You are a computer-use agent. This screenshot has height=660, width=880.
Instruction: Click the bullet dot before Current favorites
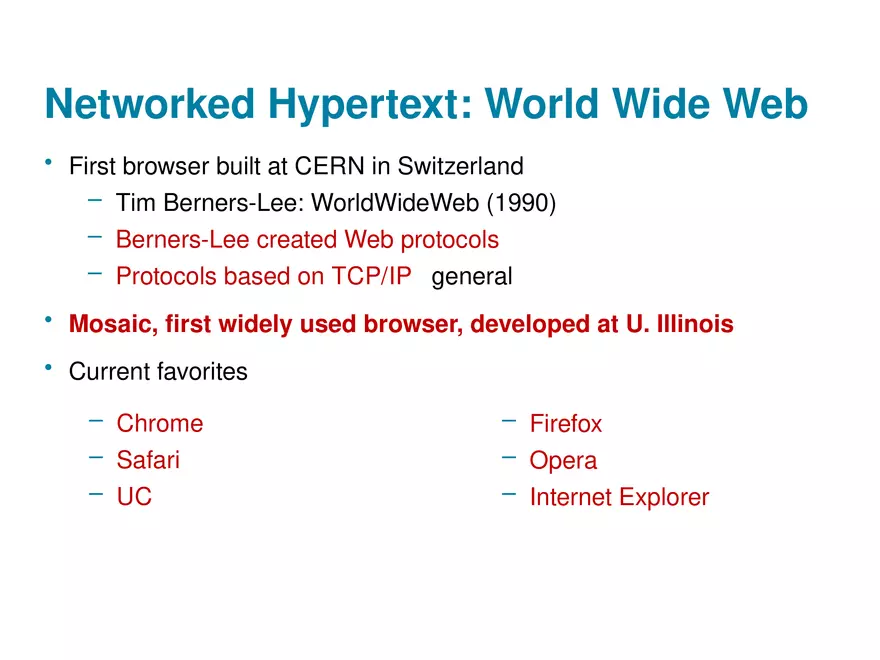[x=47, y=368]
